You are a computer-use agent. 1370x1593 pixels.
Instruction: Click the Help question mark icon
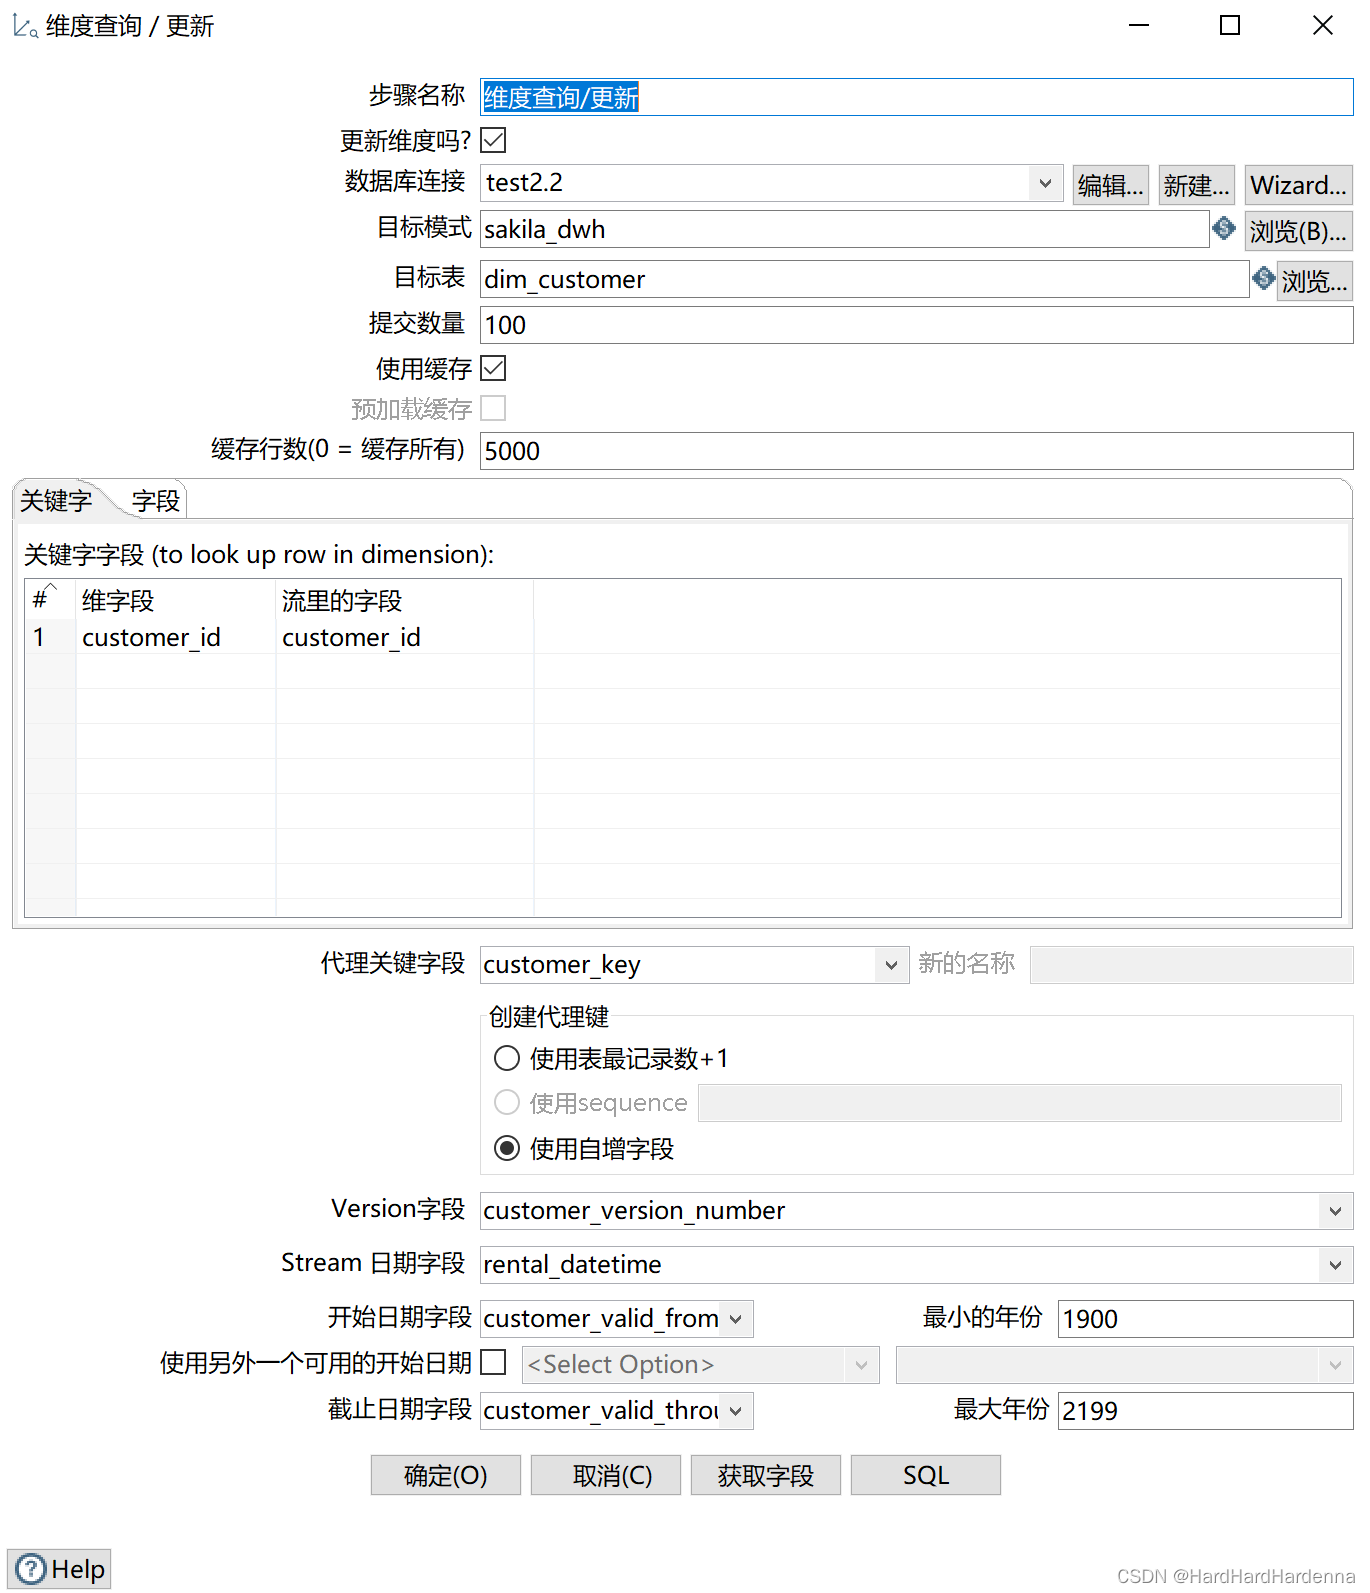pos(31,1569)
